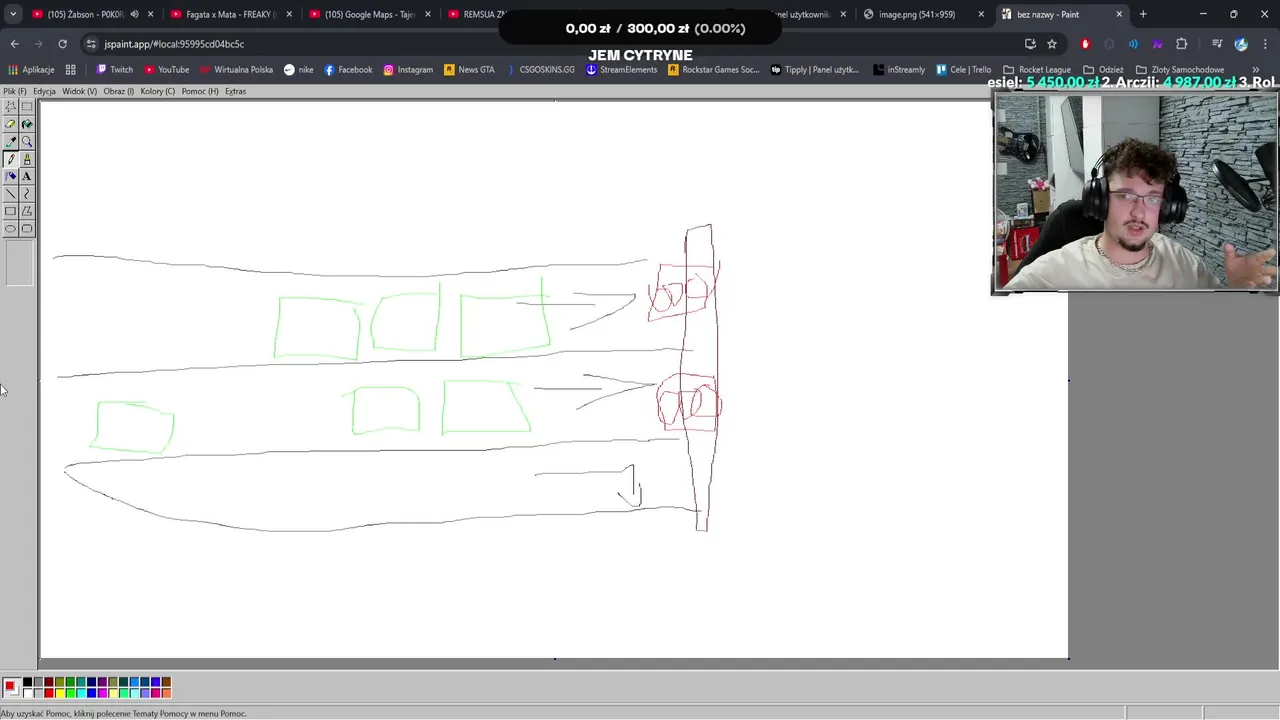Open the browser Extensions puzzle icon
This screenshot has height=720, width=1280.
coord(1181,44)
